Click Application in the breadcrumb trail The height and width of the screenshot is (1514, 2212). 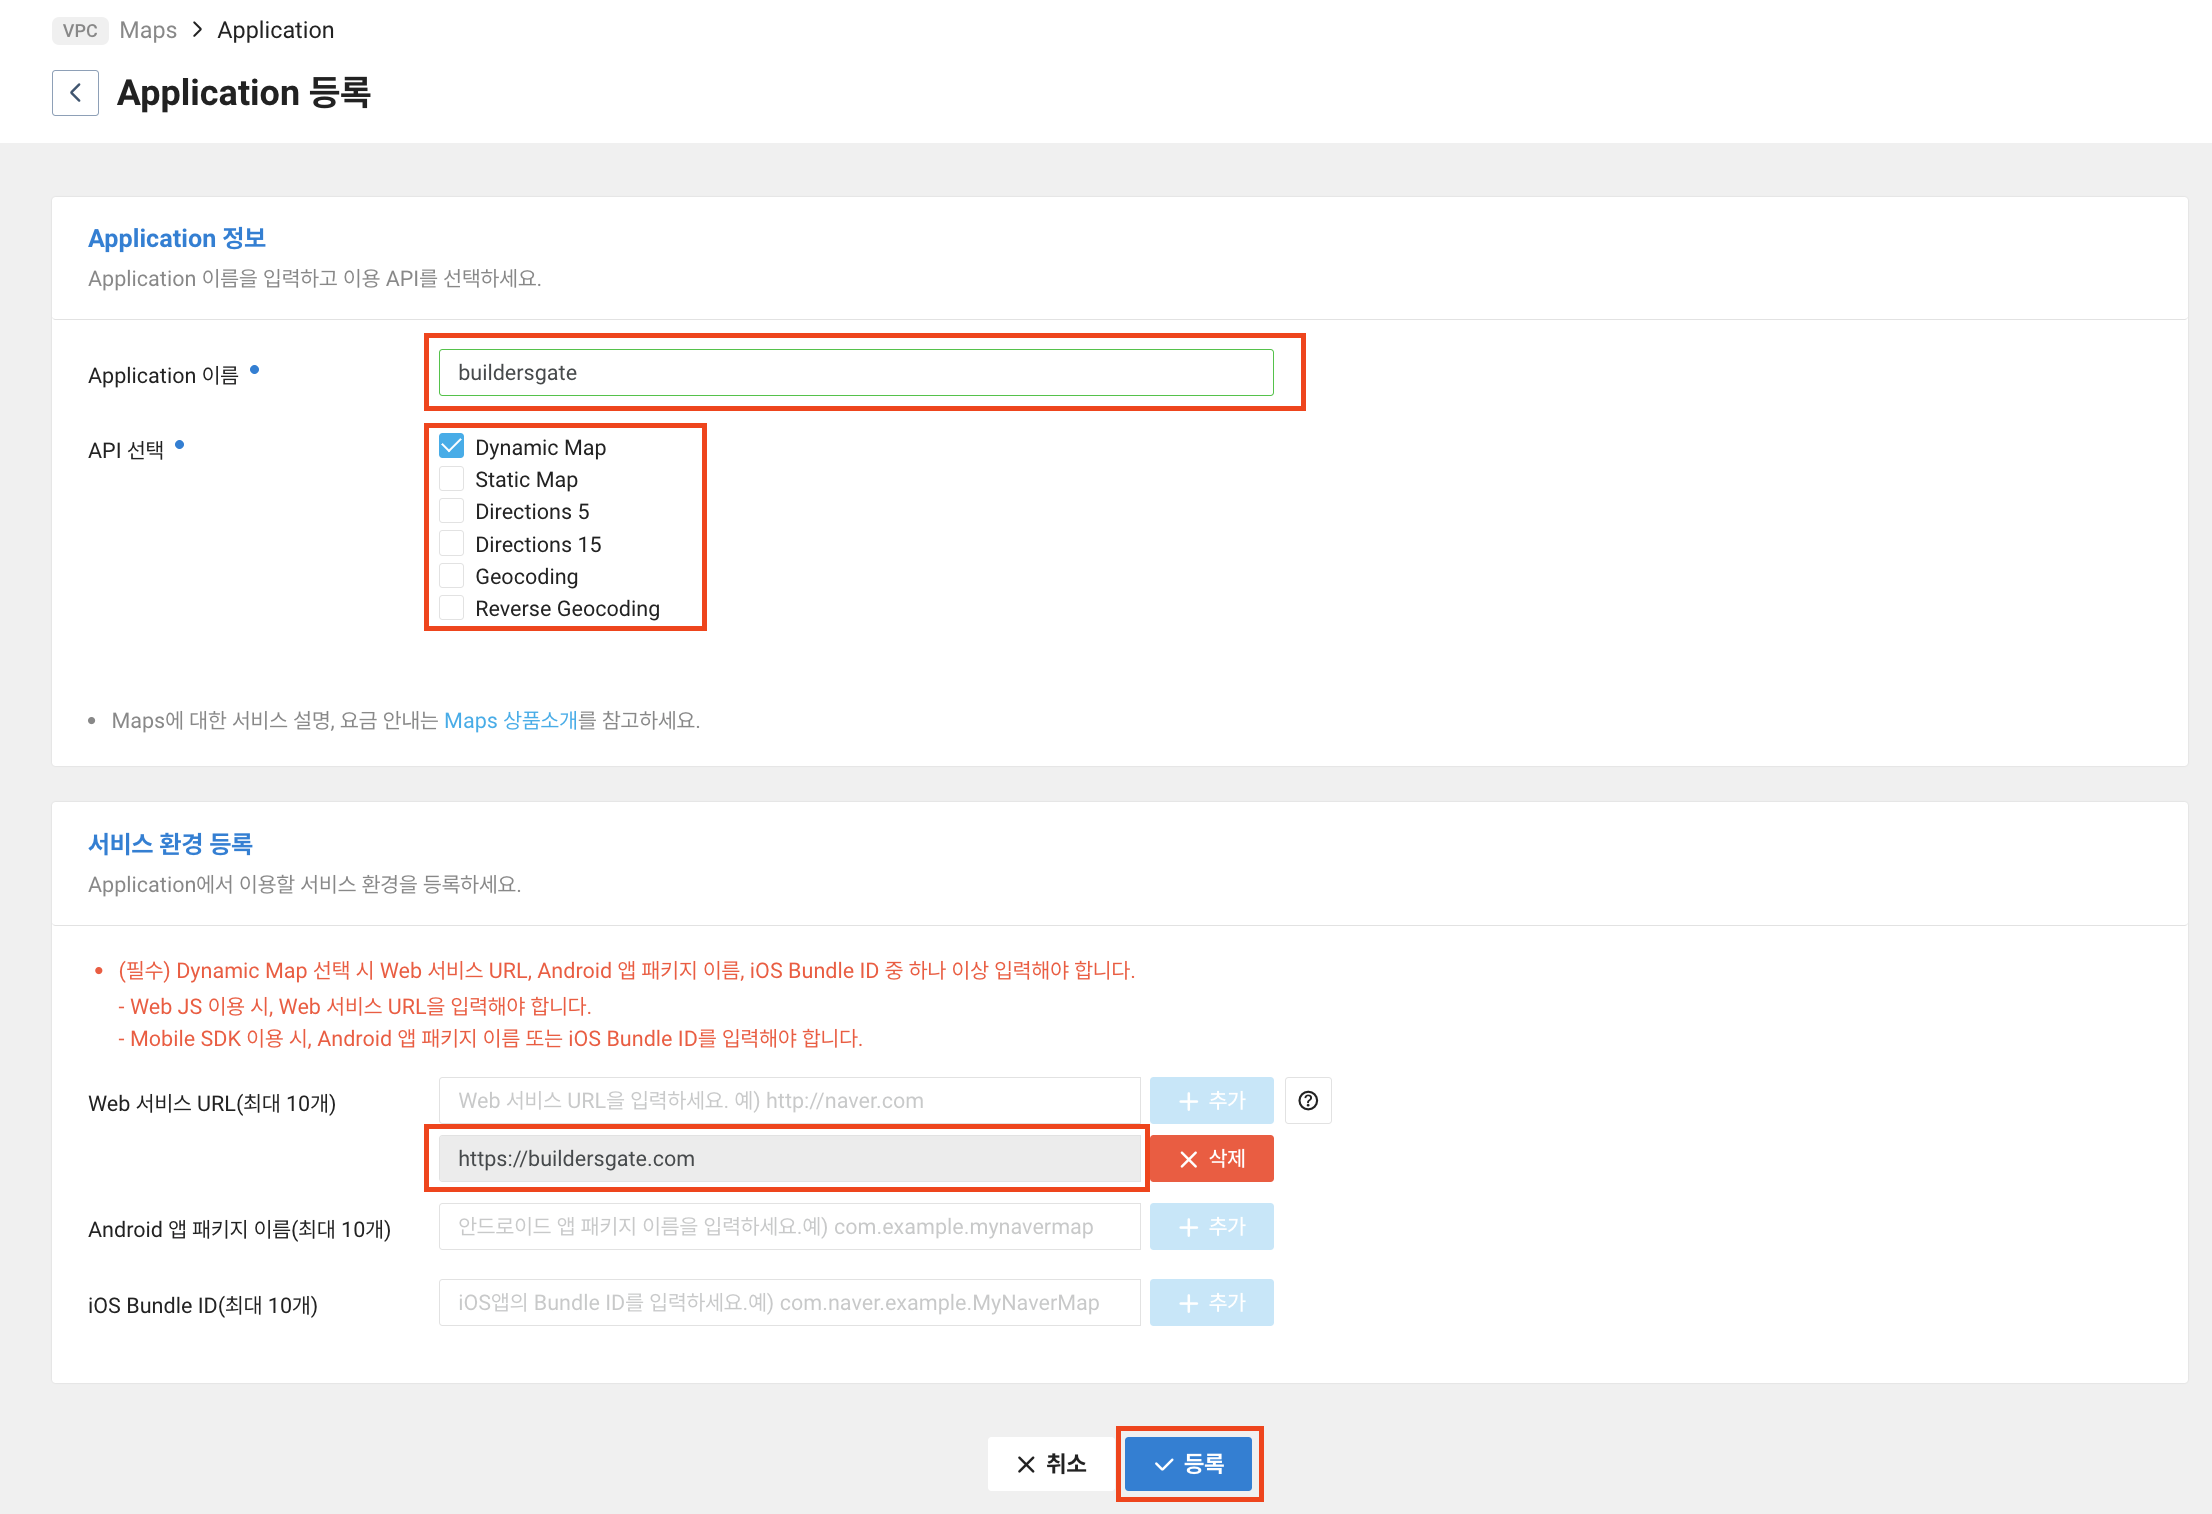[x=275, y=30]
